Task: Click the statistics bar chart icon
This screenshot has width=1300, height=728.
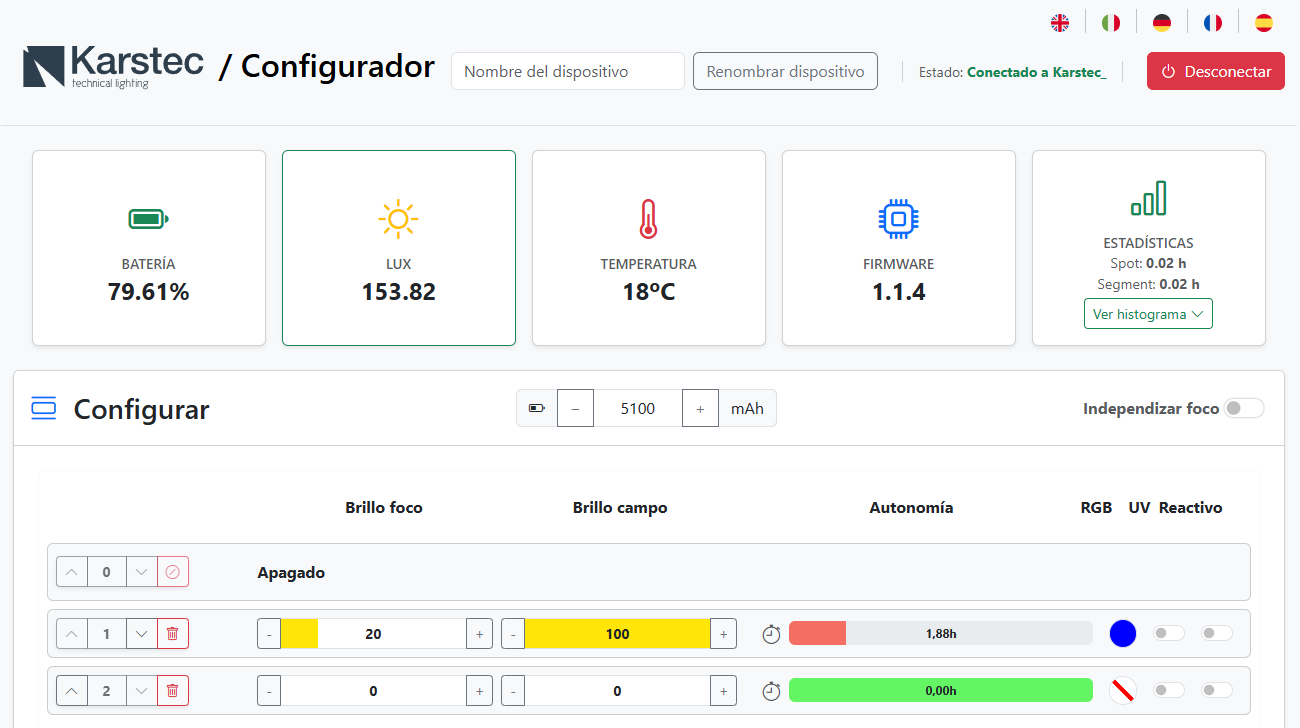Action: coord(1148,199)
